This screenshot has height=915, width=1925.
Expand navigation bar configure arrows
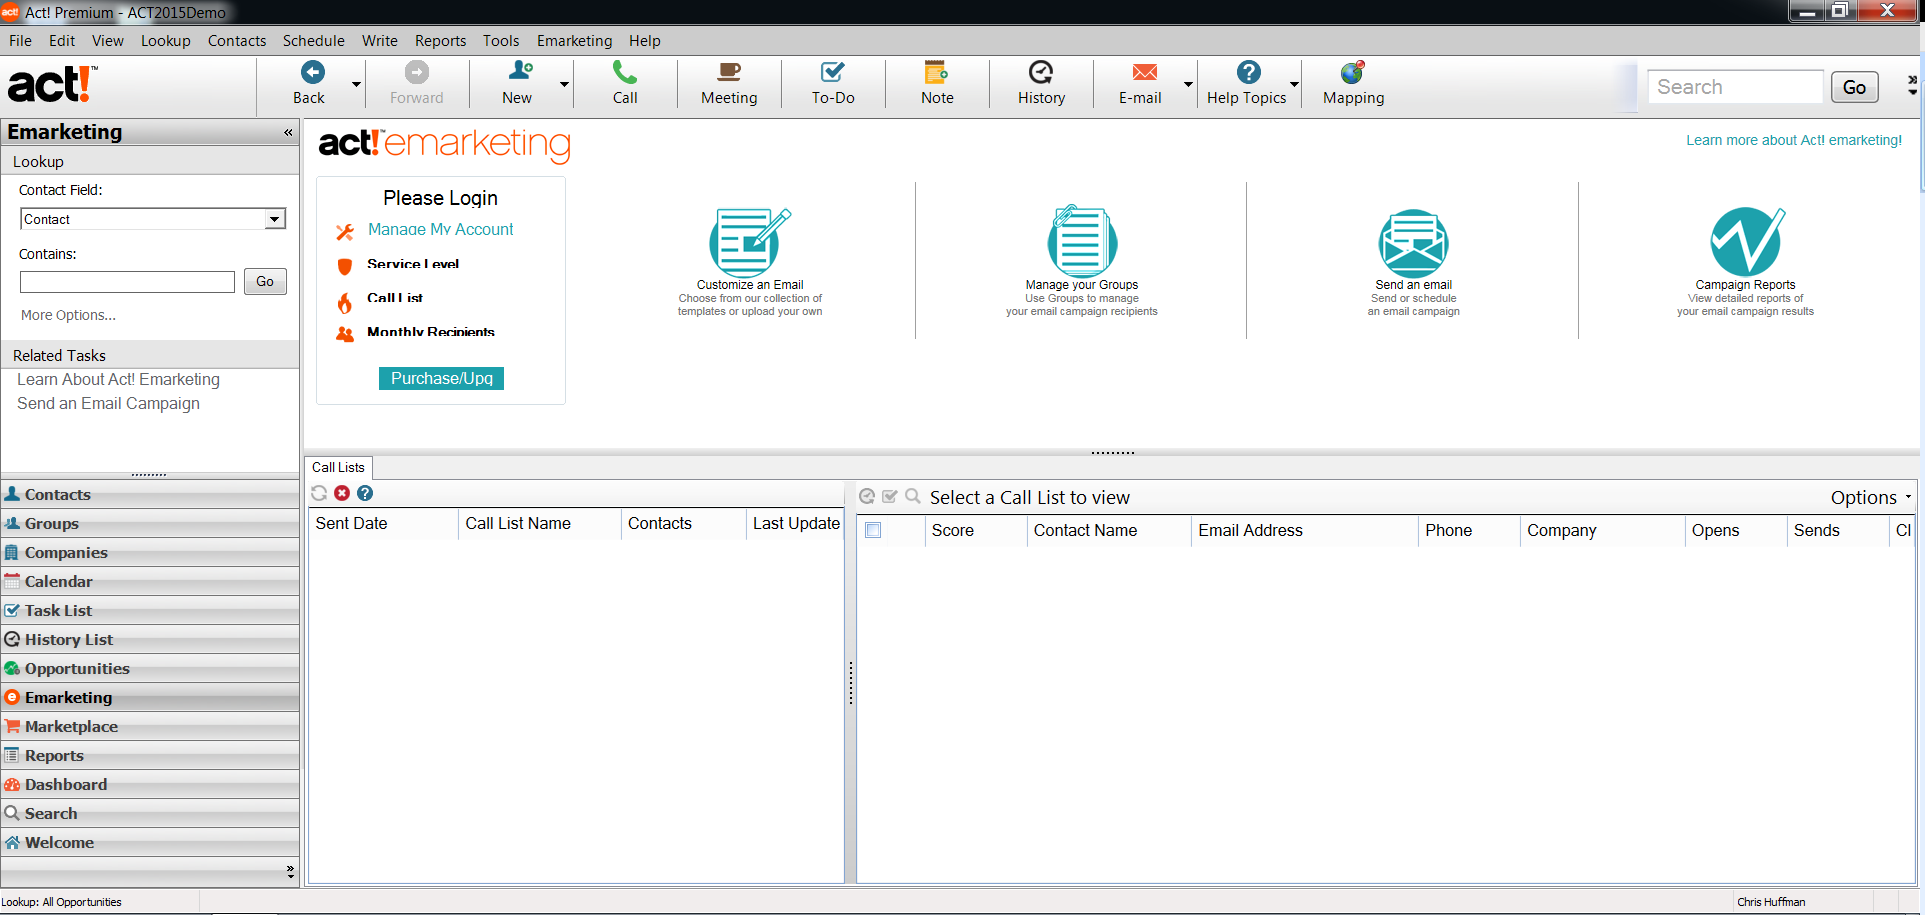pyautogui.click(x=291, y=871)
